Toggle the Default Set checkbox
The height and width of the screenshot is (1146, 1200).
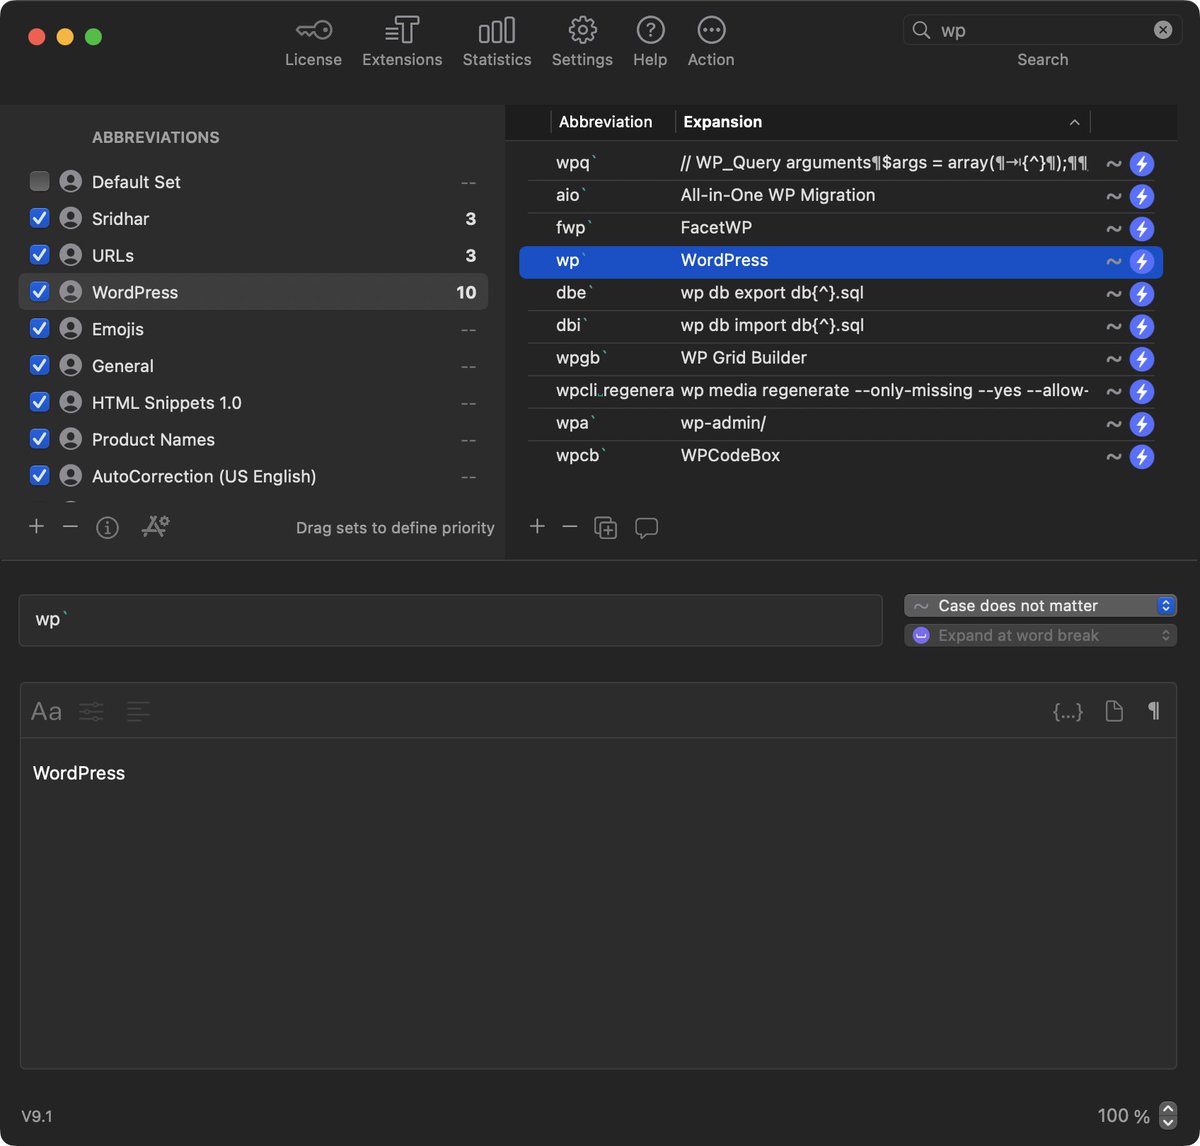[39, 181]
